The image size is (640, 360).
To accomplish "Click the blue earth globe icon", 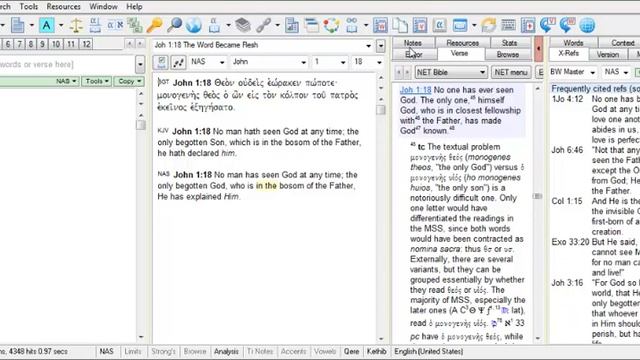I will pyautogui.click(x=194, y=25).
